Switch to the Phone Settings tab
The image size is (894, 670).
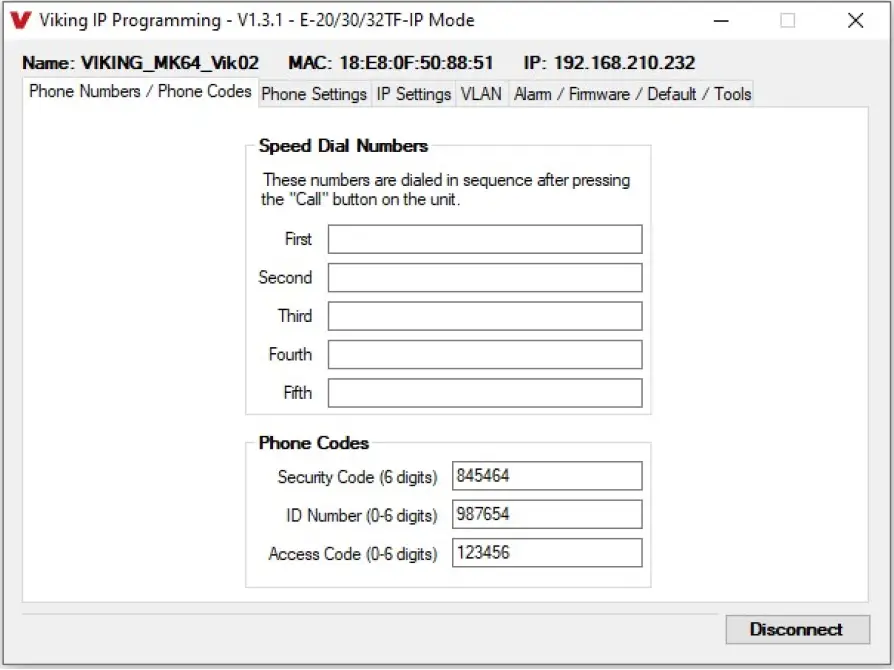click(x=314, y=93)
